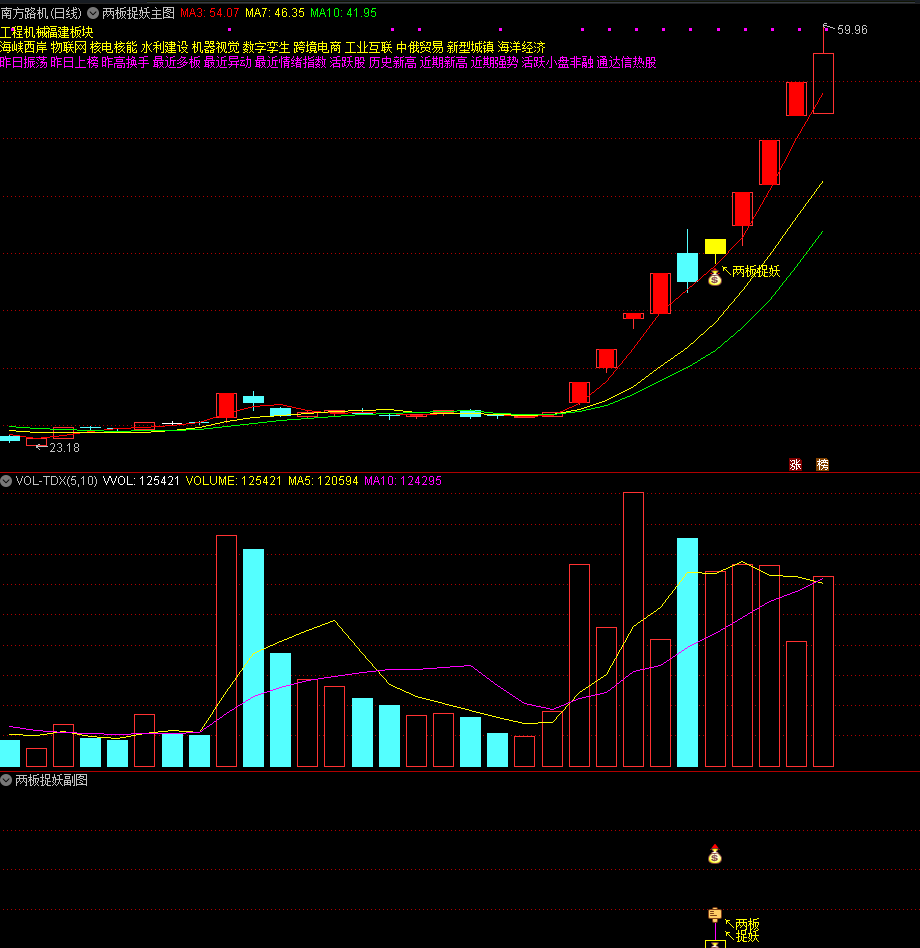Click the hollow top candlestick near 59.96
The image size is (920, 948).
click(823, 83)
